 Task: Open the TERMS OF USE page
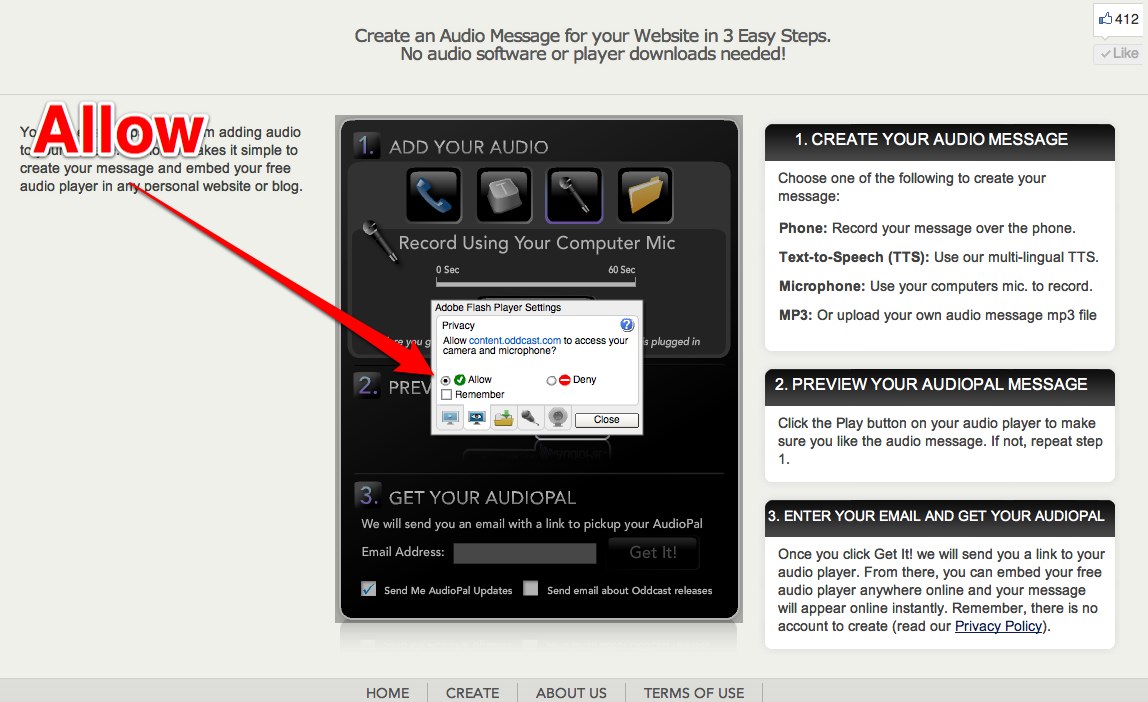coord(693,692)
